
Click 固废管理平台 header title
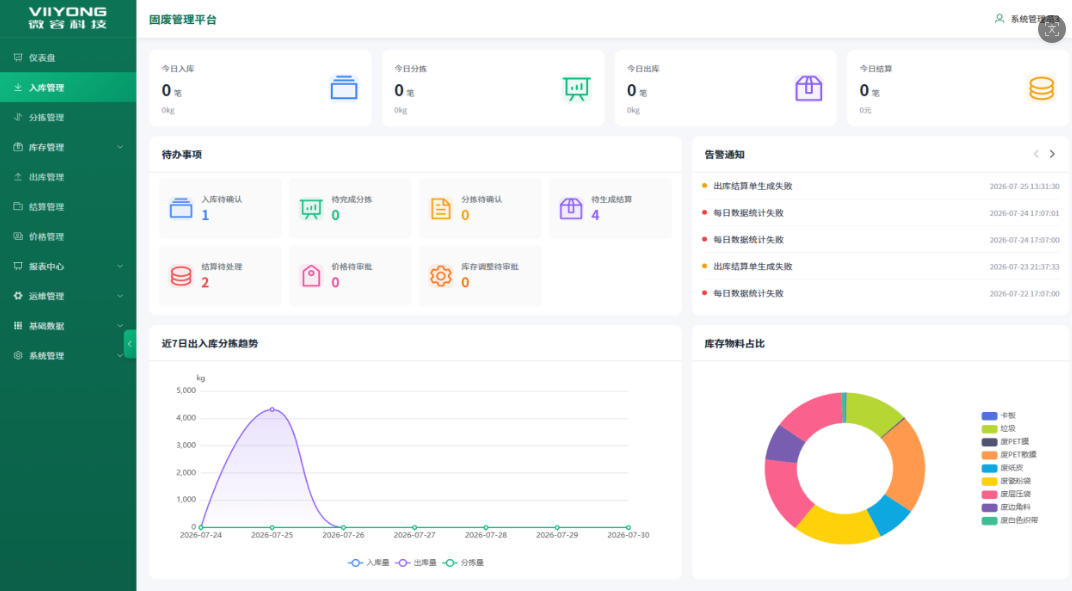pos(183,19)
